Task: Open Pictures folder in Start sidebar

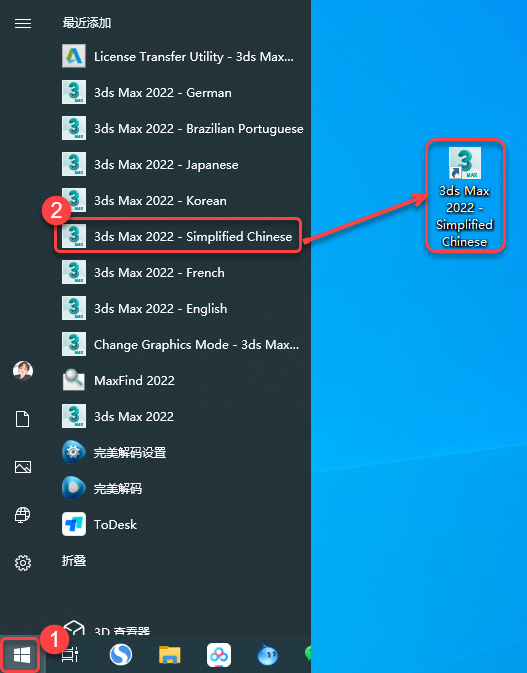Action: pos(23,467)
